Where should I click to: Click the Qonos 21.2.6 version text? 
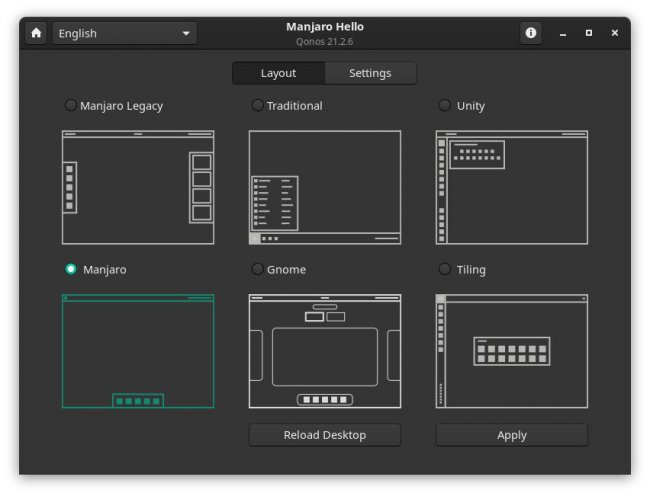325,41
